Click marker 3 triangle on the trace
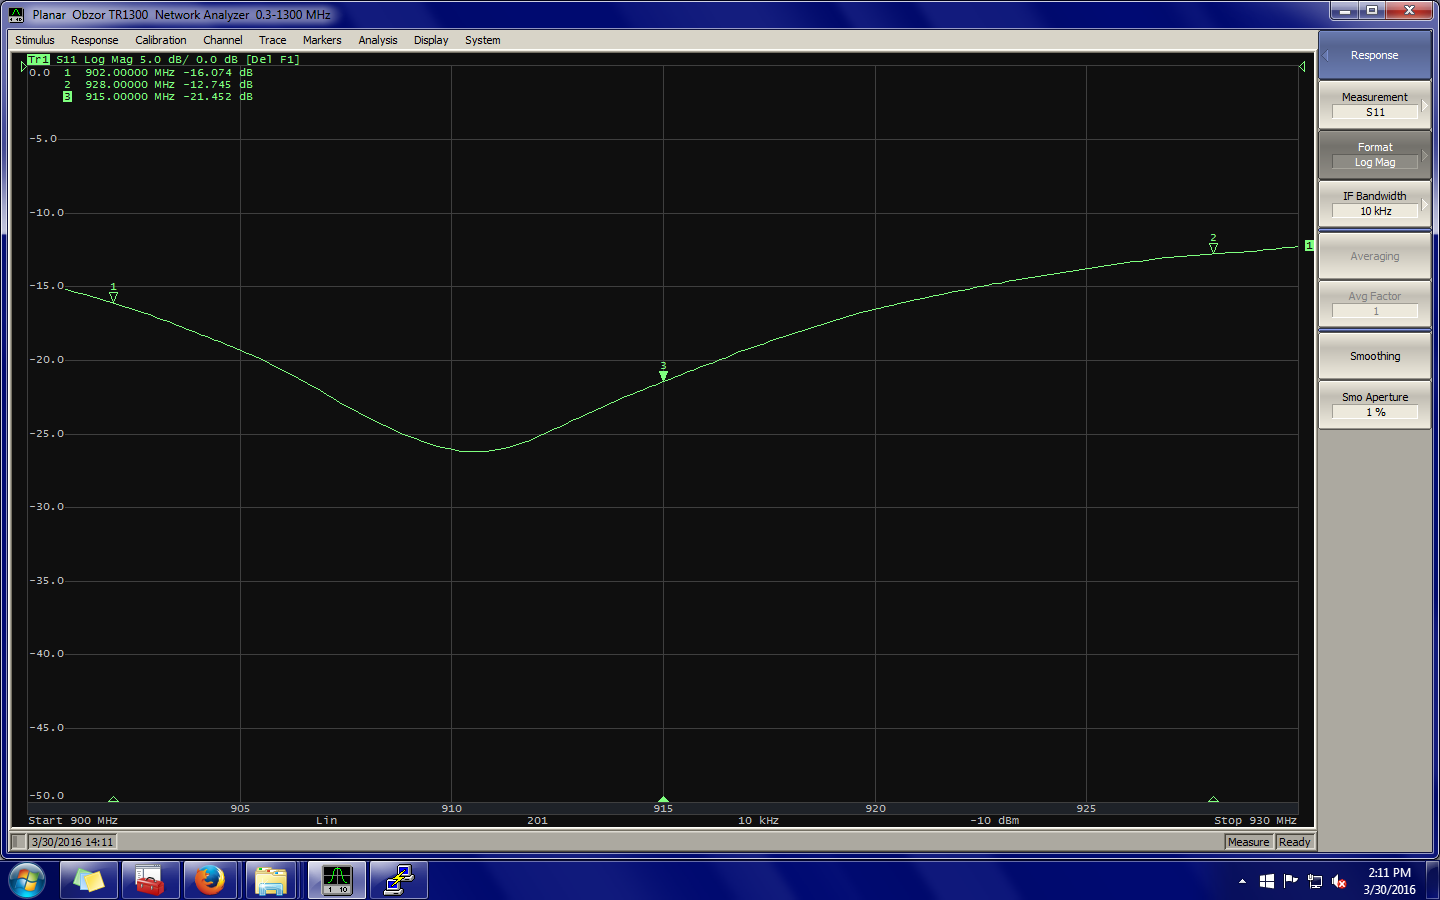 click(x=663, y=376)
